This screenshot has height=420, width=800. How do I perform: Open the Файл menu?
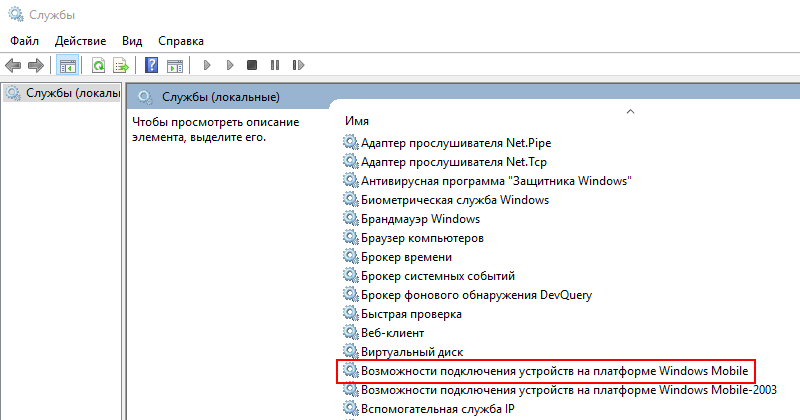click(x=24, y=41)
